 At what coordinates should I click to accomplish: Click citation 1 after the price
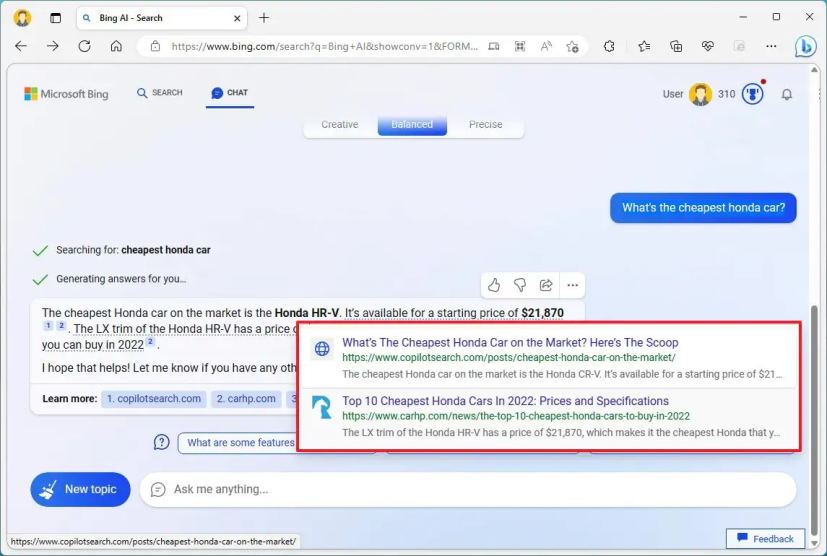tap(49, 326)
